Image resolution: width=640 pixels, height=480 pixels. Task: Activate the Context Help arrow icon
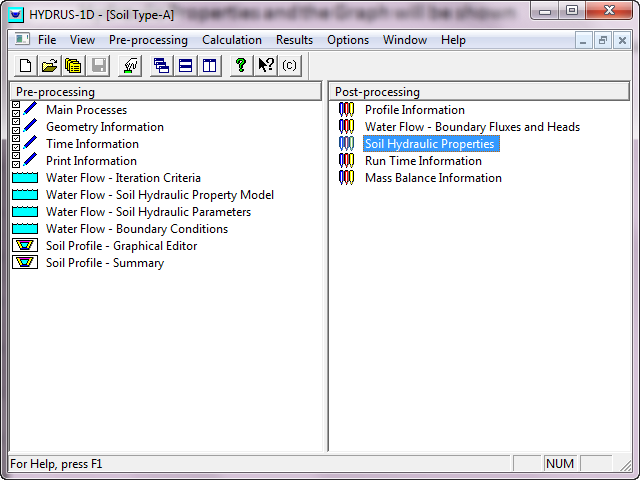click(265, 66)
